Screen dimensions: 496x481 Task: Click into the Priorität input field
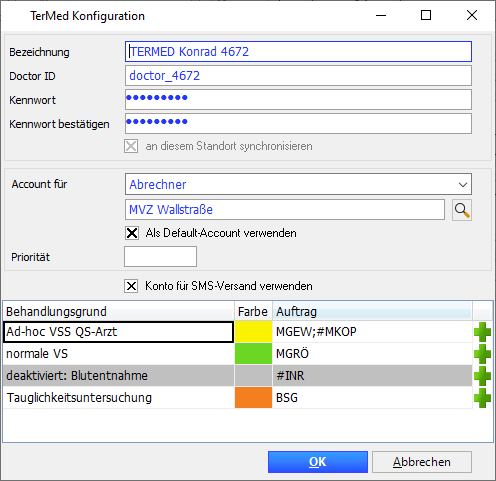pyautogui.click(x=160, y=257)
